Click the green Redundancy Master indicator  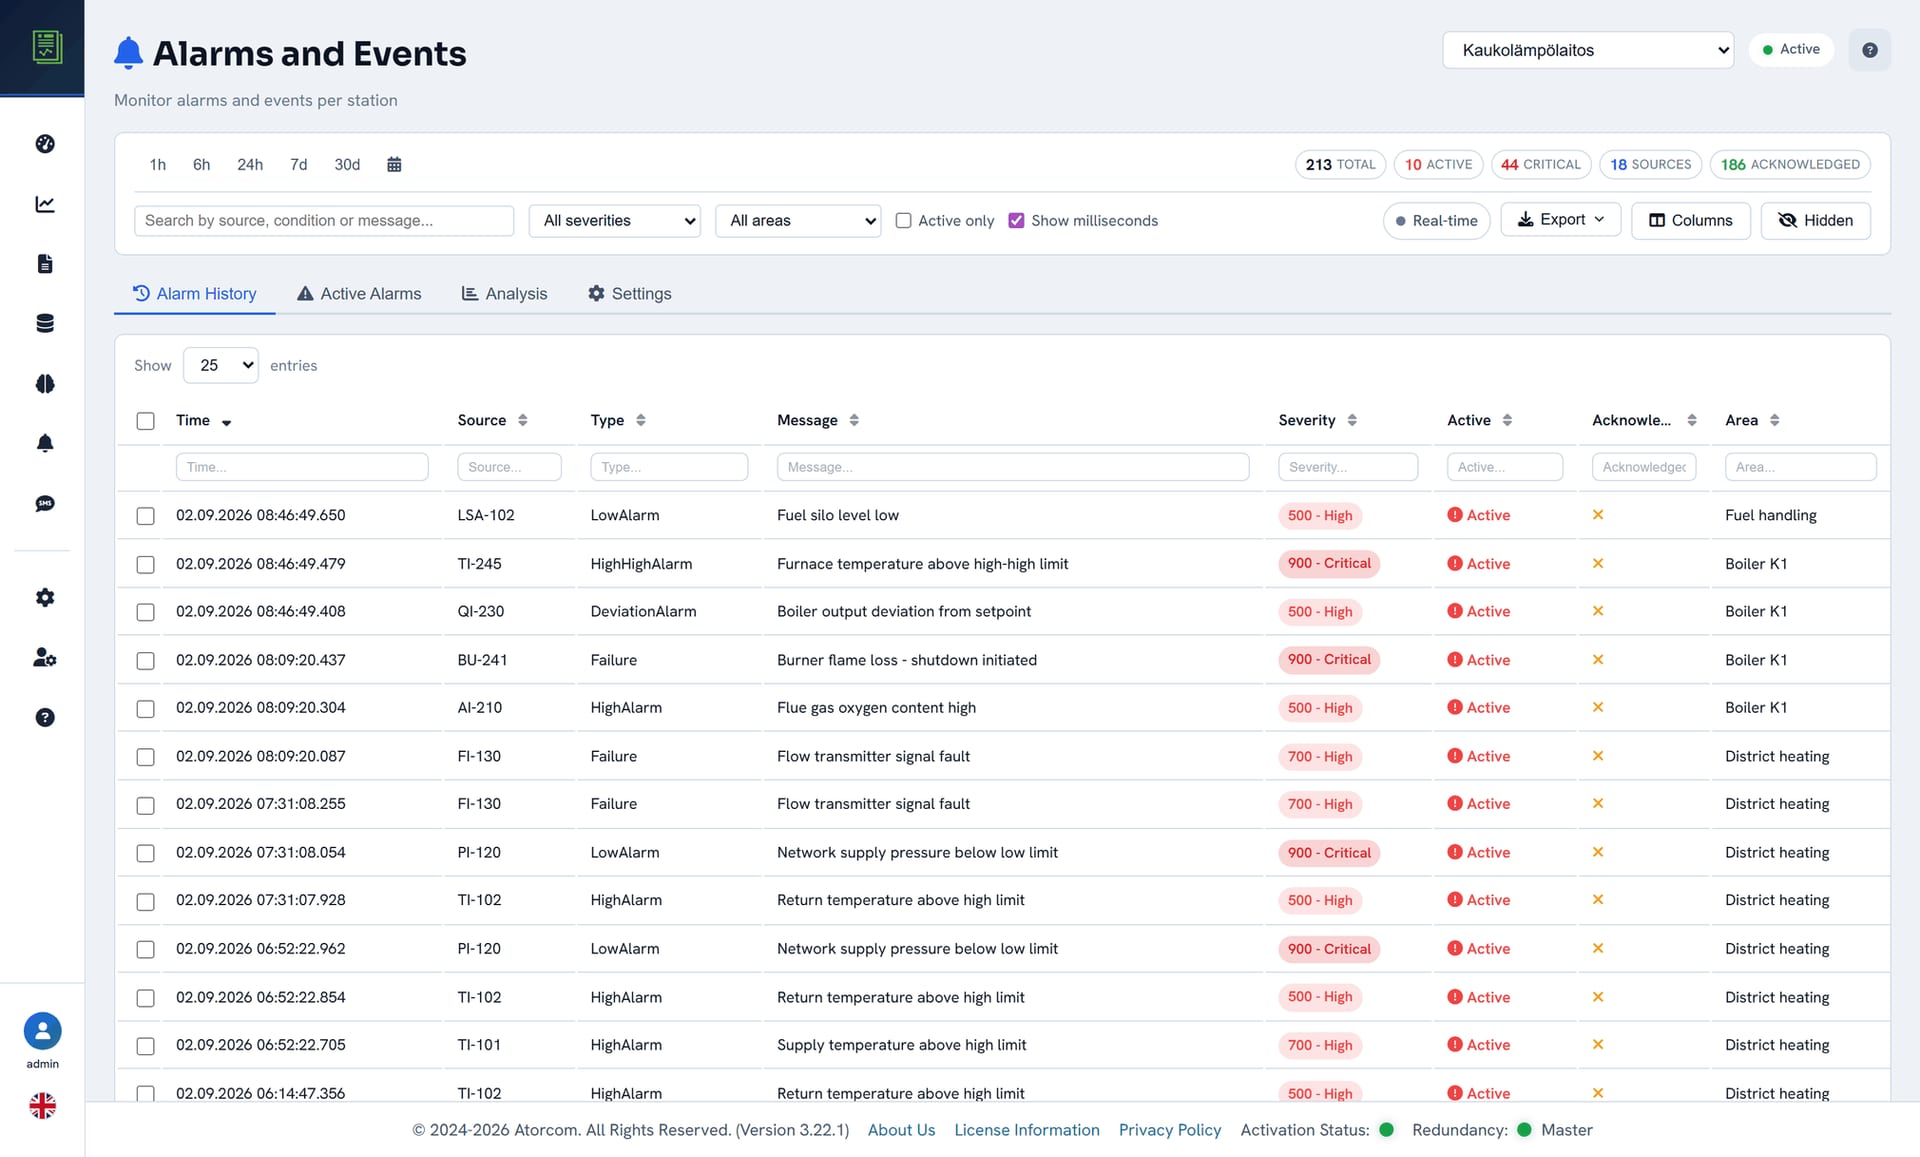[x=1524, y=1129]
